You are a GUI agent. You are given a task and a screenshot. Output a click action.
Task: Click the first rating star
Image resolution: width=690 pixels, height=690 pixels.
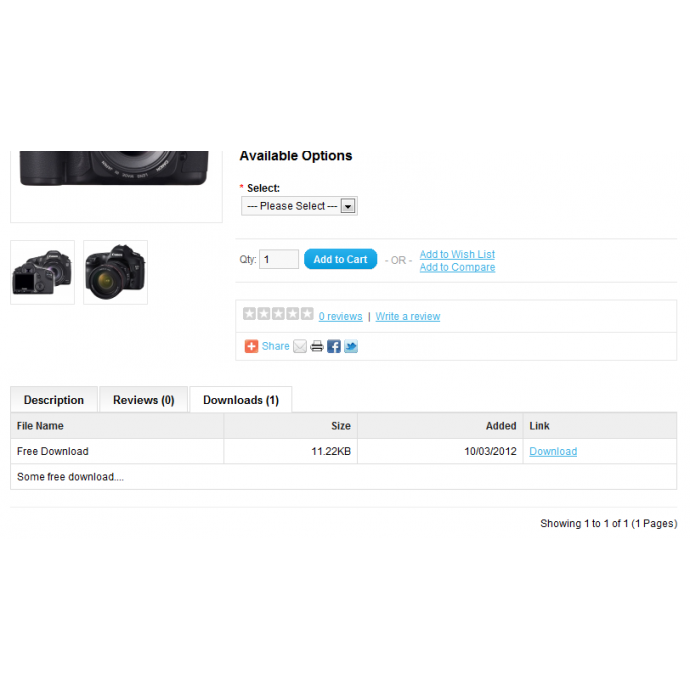coord(250,313)
